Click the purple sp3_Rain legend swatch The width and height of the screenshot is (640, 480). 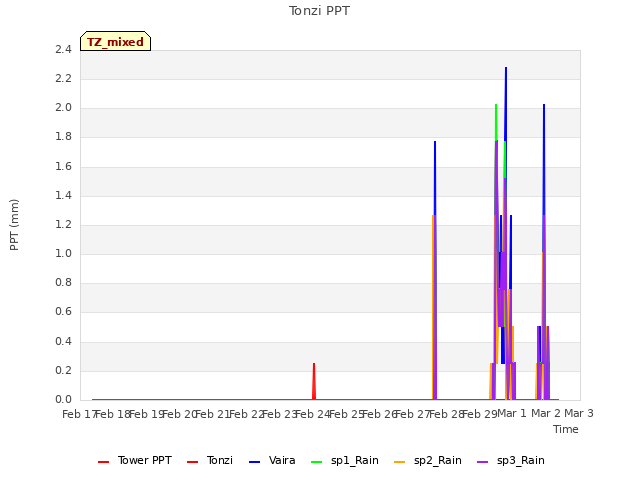point(482,462)
